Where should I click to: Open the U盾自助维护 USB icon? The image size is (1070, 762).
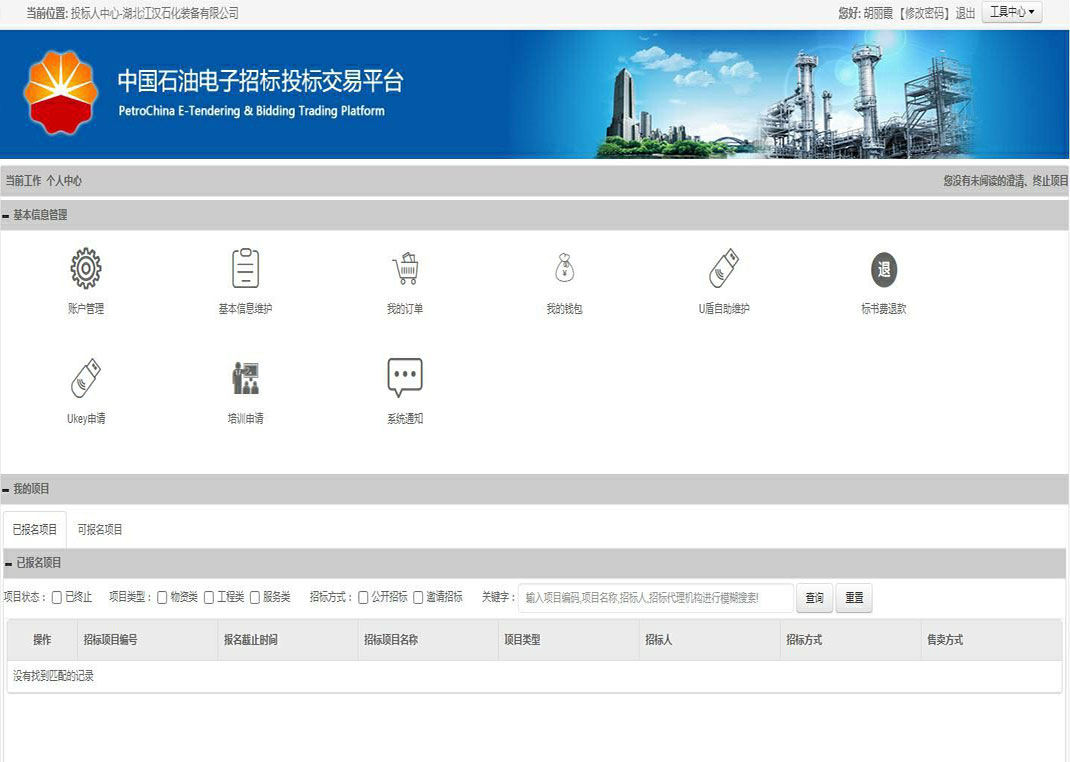(x=724, y=268)
